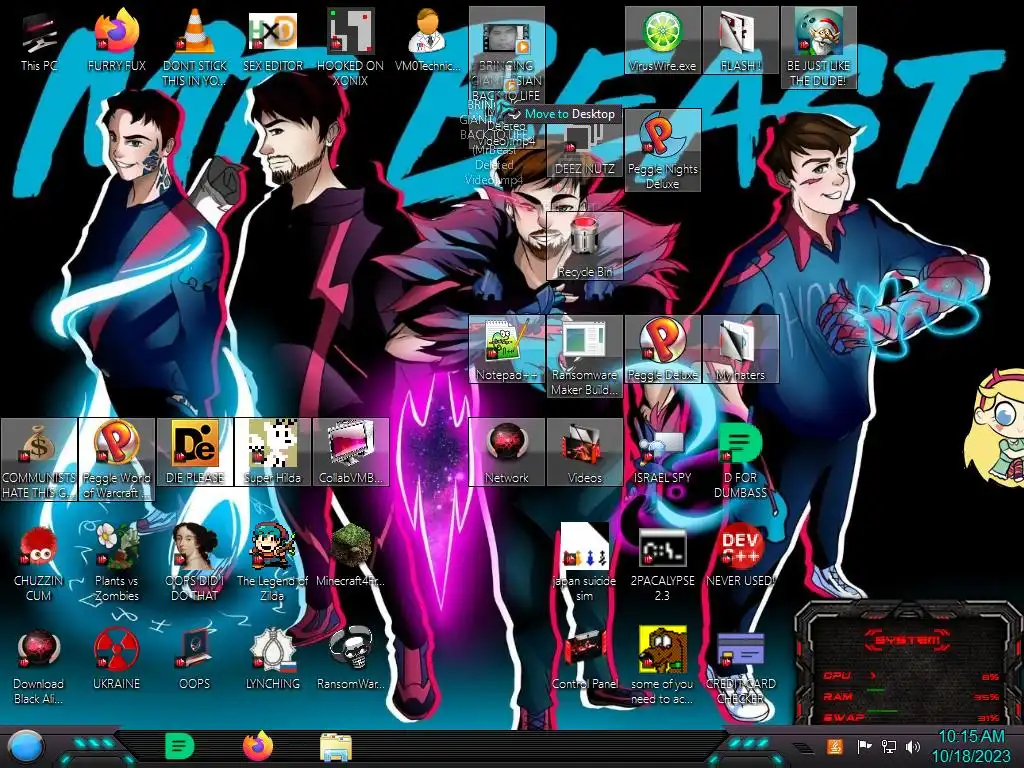Screen dimensions: 1024x768
Task: Open the network tray icon
Action: pyautogui.click(x=889, y=746)
